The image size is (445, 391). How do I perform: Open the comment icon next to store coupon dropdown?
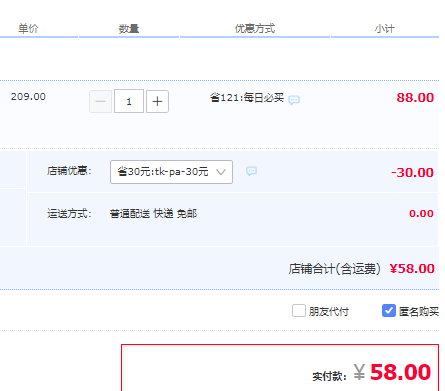coord(251,171)
